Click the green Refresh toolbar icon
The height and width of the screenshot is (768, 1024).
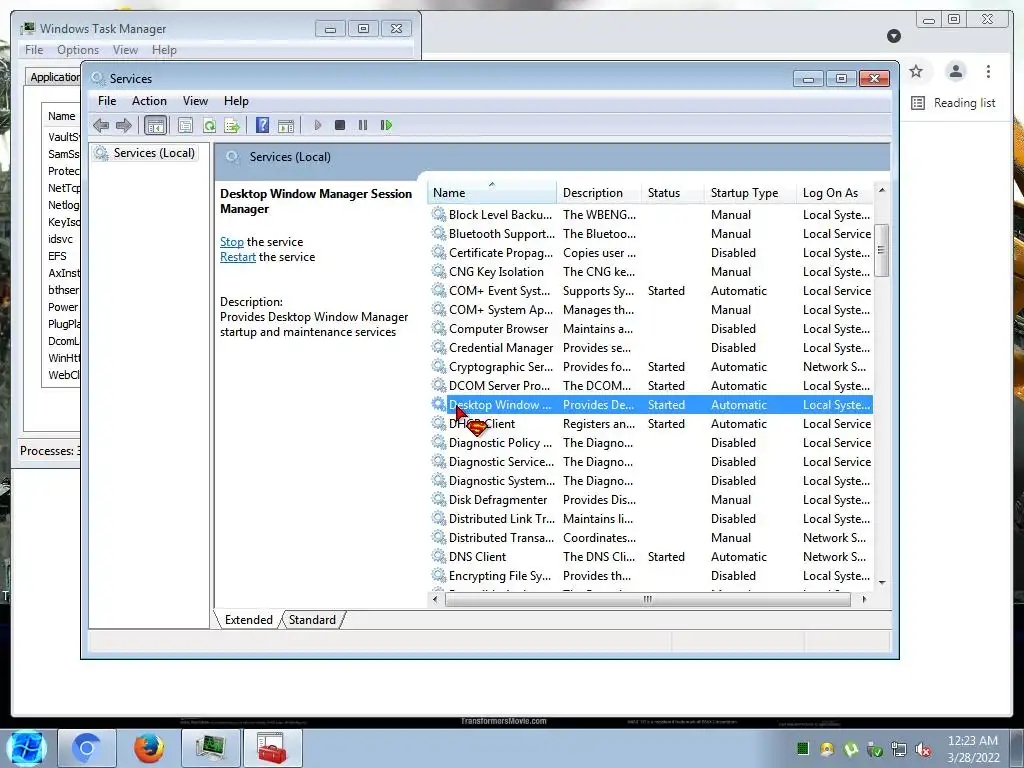(209, 125)
